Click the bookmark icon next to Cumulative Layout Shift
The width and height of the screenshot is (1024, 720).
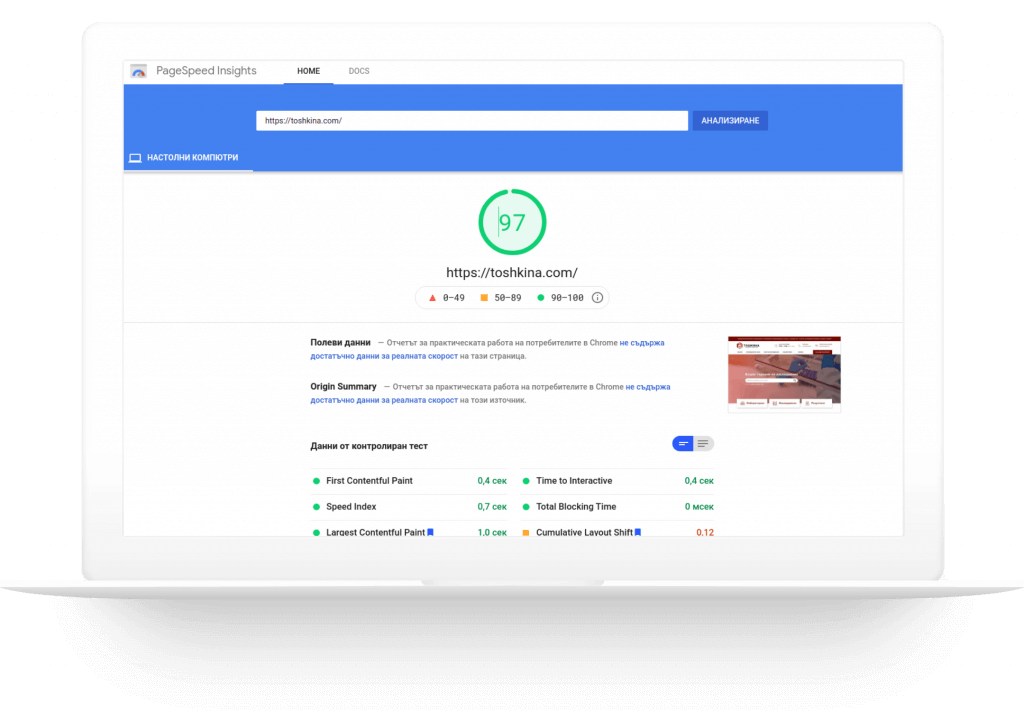(638, 533)
